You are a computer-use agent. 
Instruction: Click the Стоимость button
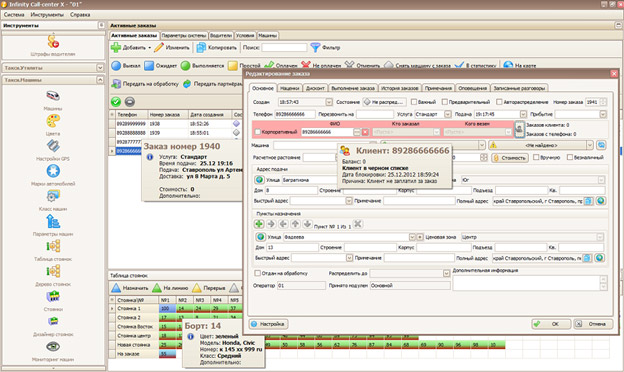pos(510,158)
